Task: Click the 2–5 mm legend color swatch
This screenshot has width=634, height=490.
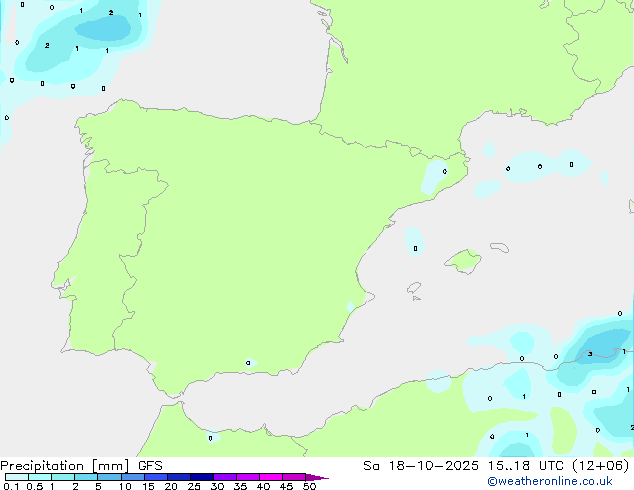Action: [86, 477]
